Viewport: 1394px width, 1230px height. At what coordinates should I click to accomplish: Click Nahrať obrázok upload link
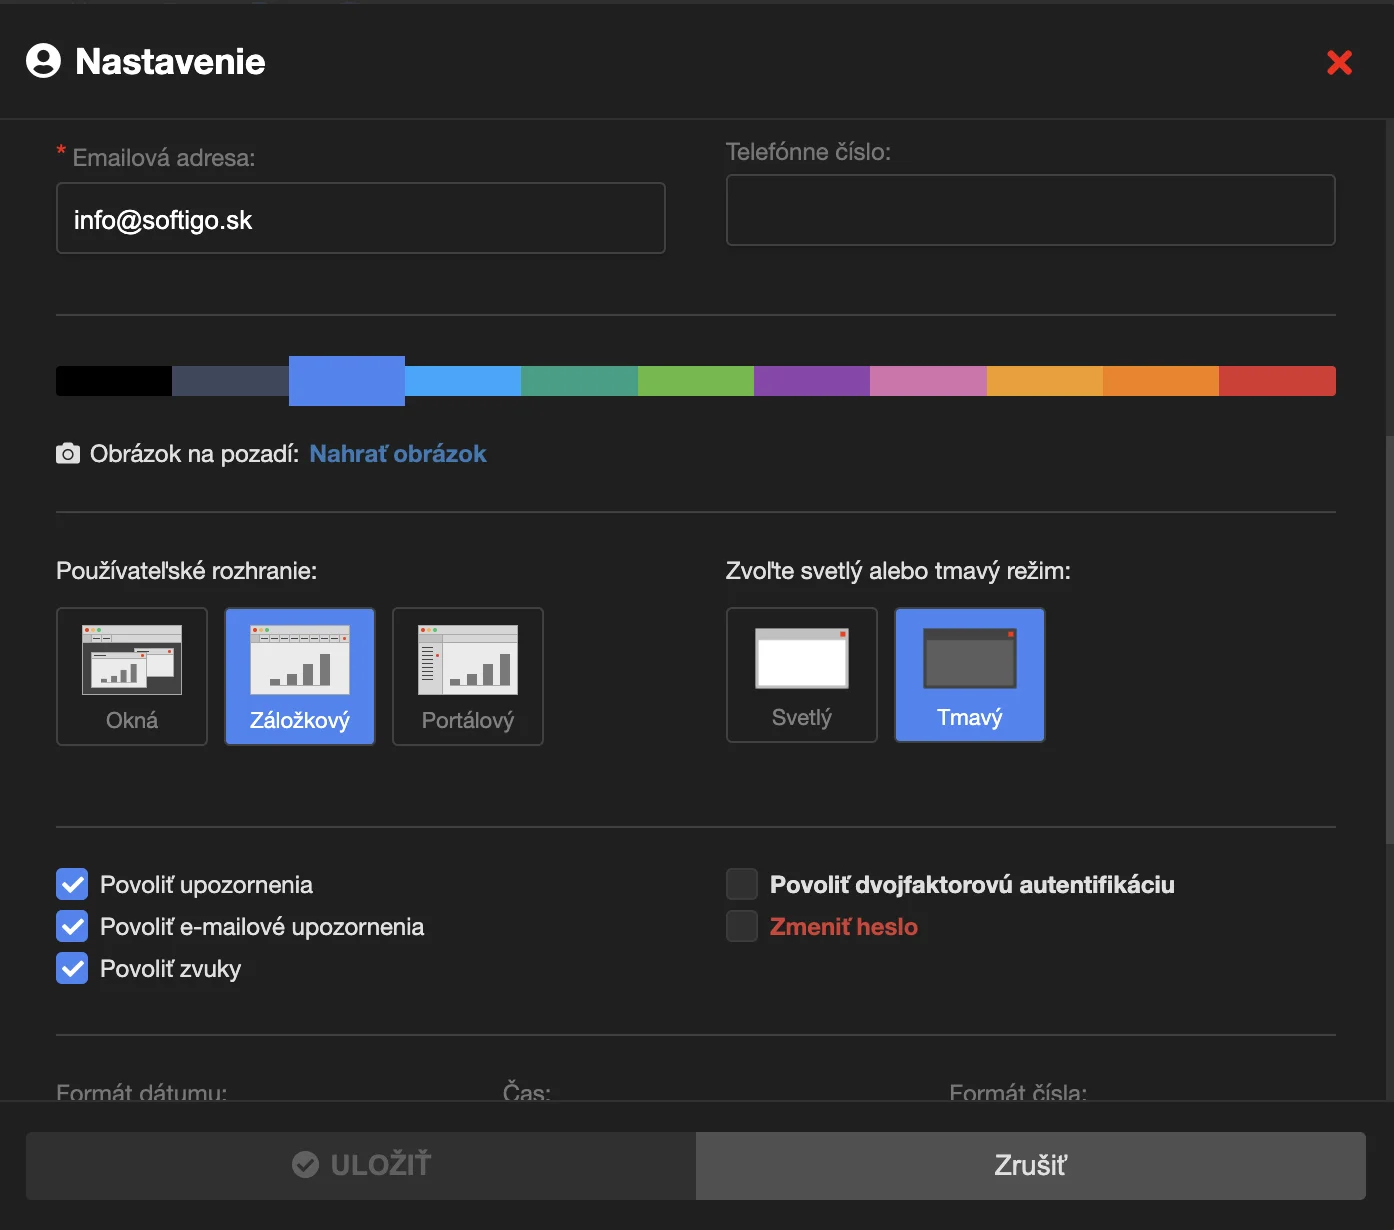[398, 454]
